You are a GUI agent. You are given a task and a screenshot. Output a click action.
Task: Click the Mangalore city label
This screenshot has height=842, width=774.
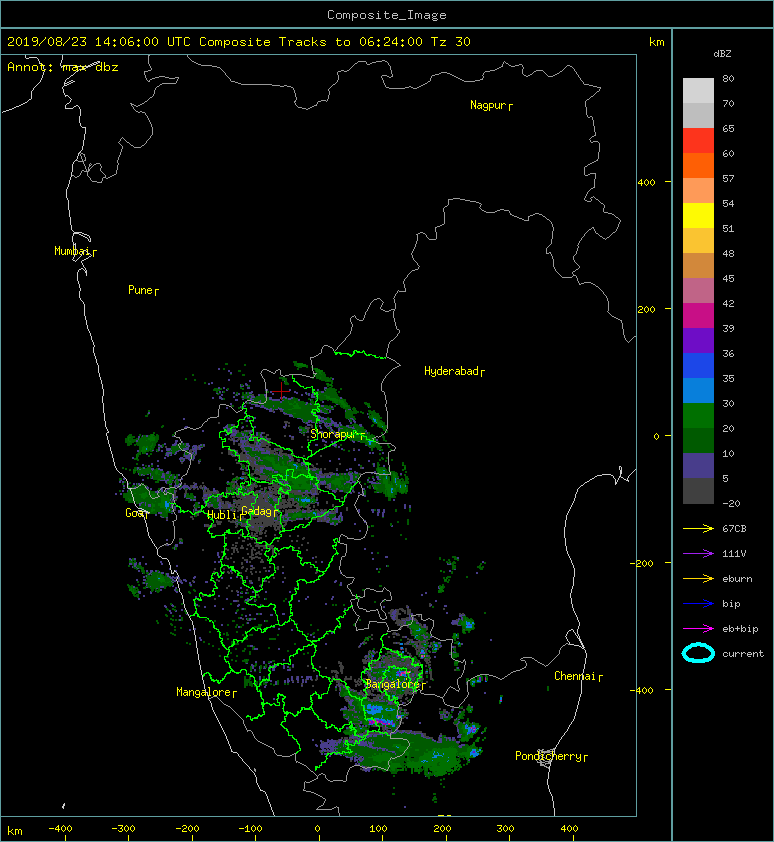203,692
